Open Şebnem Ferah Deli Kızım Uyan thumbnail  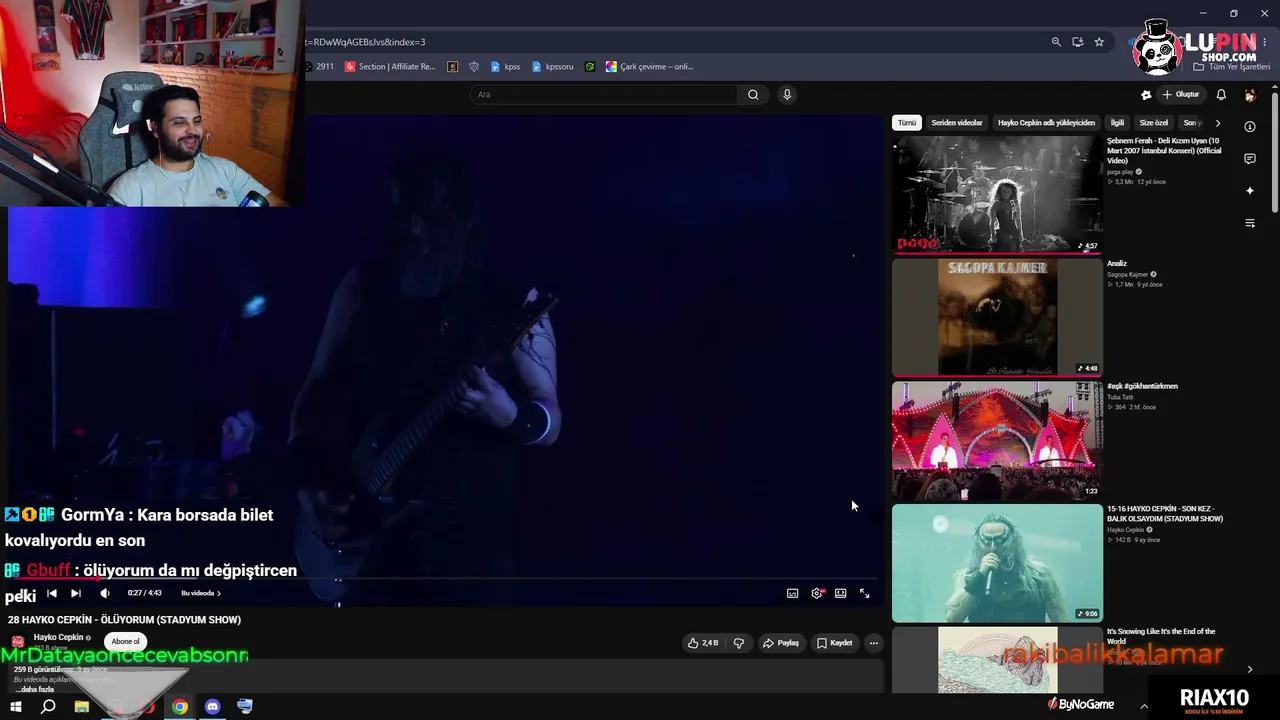997,194
